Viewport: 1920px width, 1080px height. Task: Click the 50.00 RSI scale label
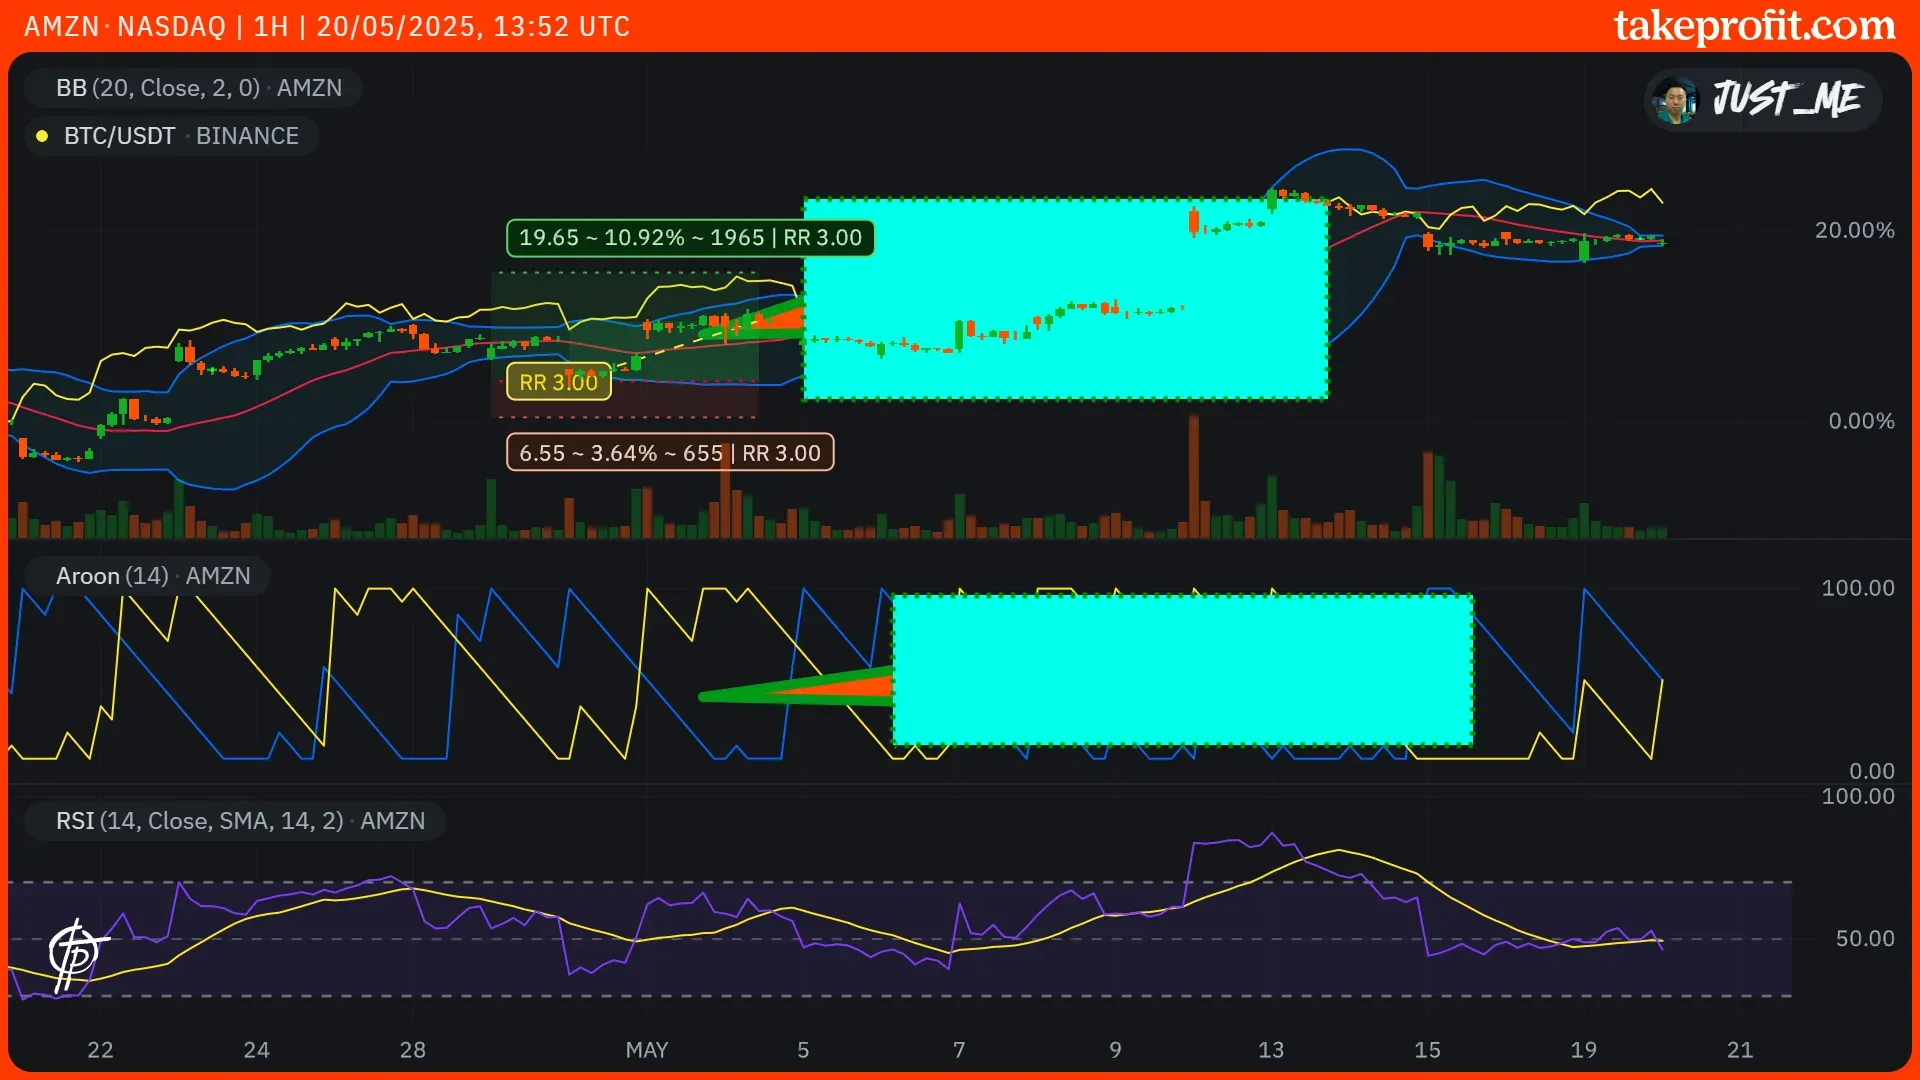point(1864,939)
